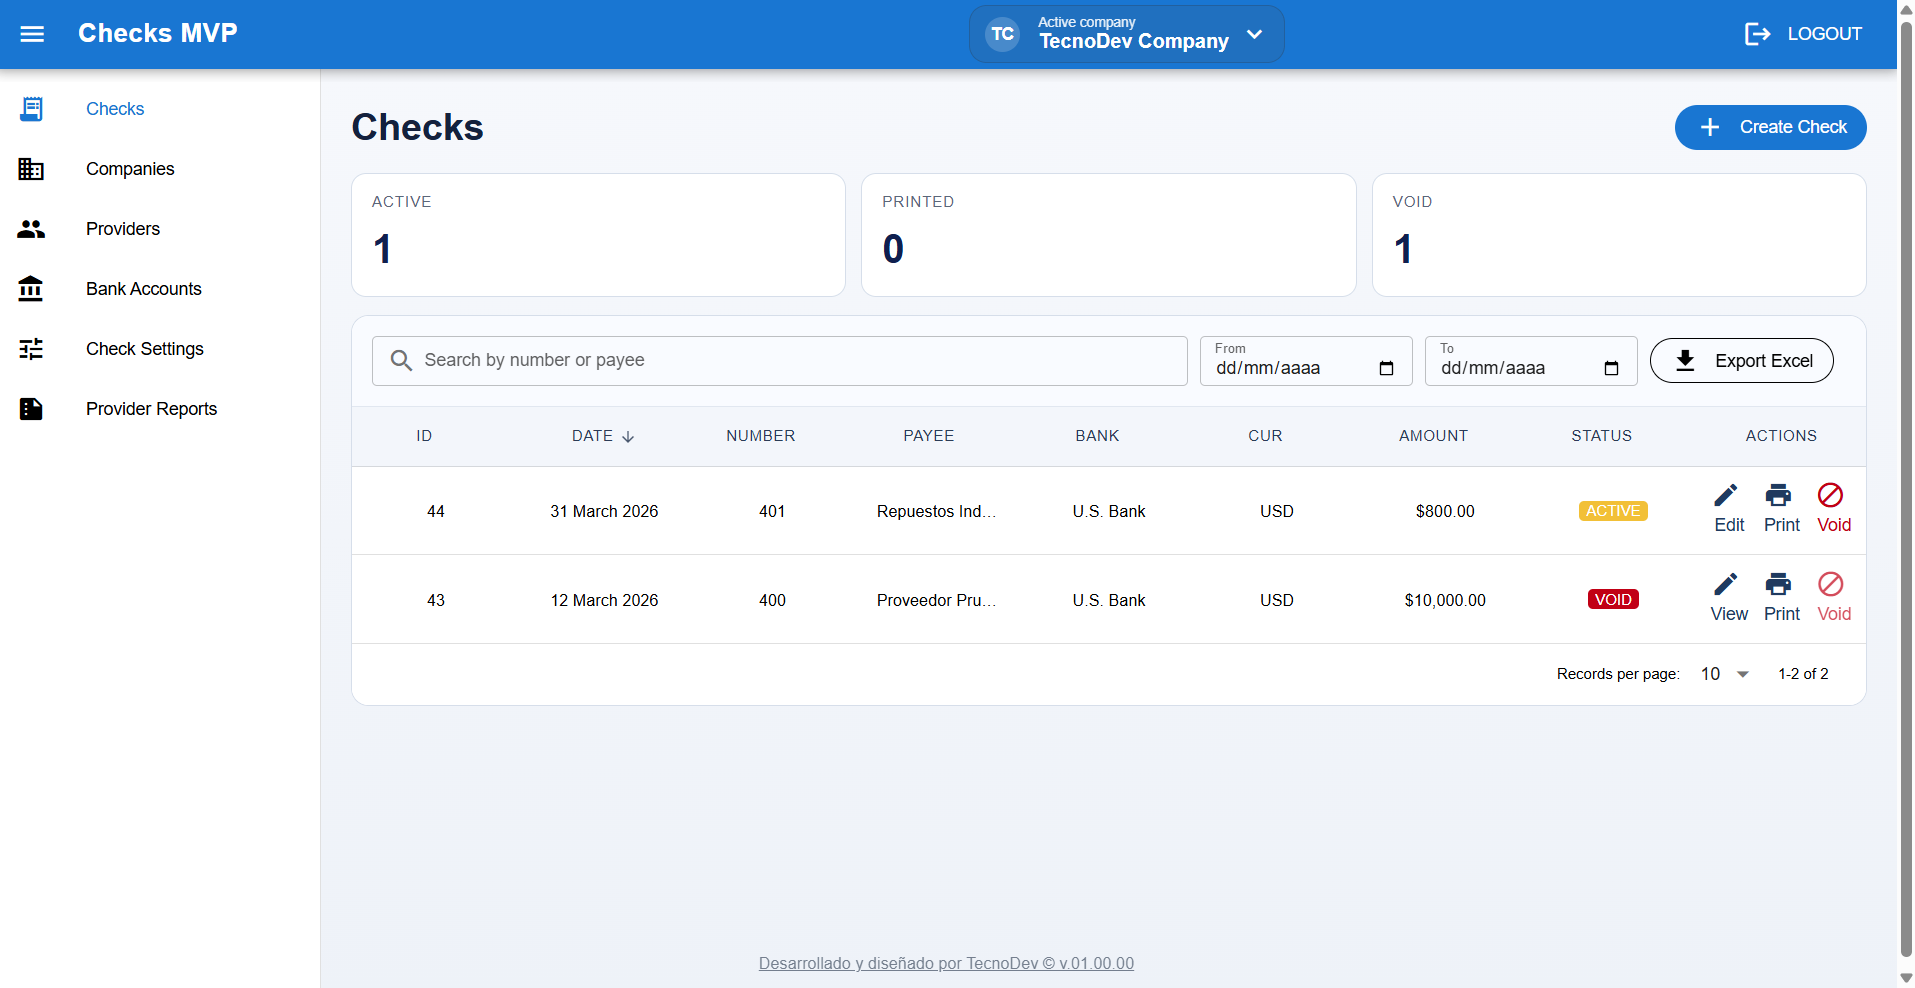Open Bank Accounts from the sidebar
The height and width of the screenshot is (988, 1915).
pos(143,289)
